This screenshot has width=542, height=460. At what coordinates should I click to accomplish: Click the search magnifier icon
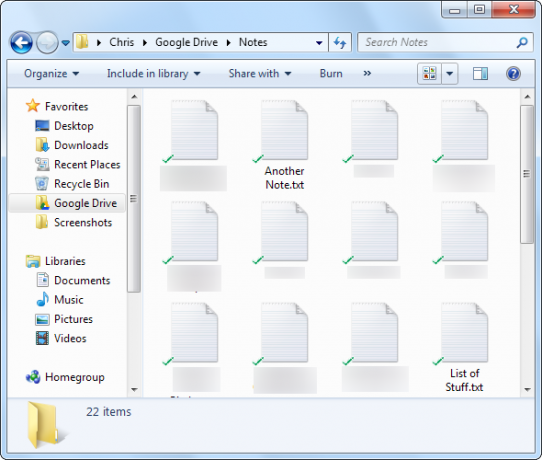(522, 43)
